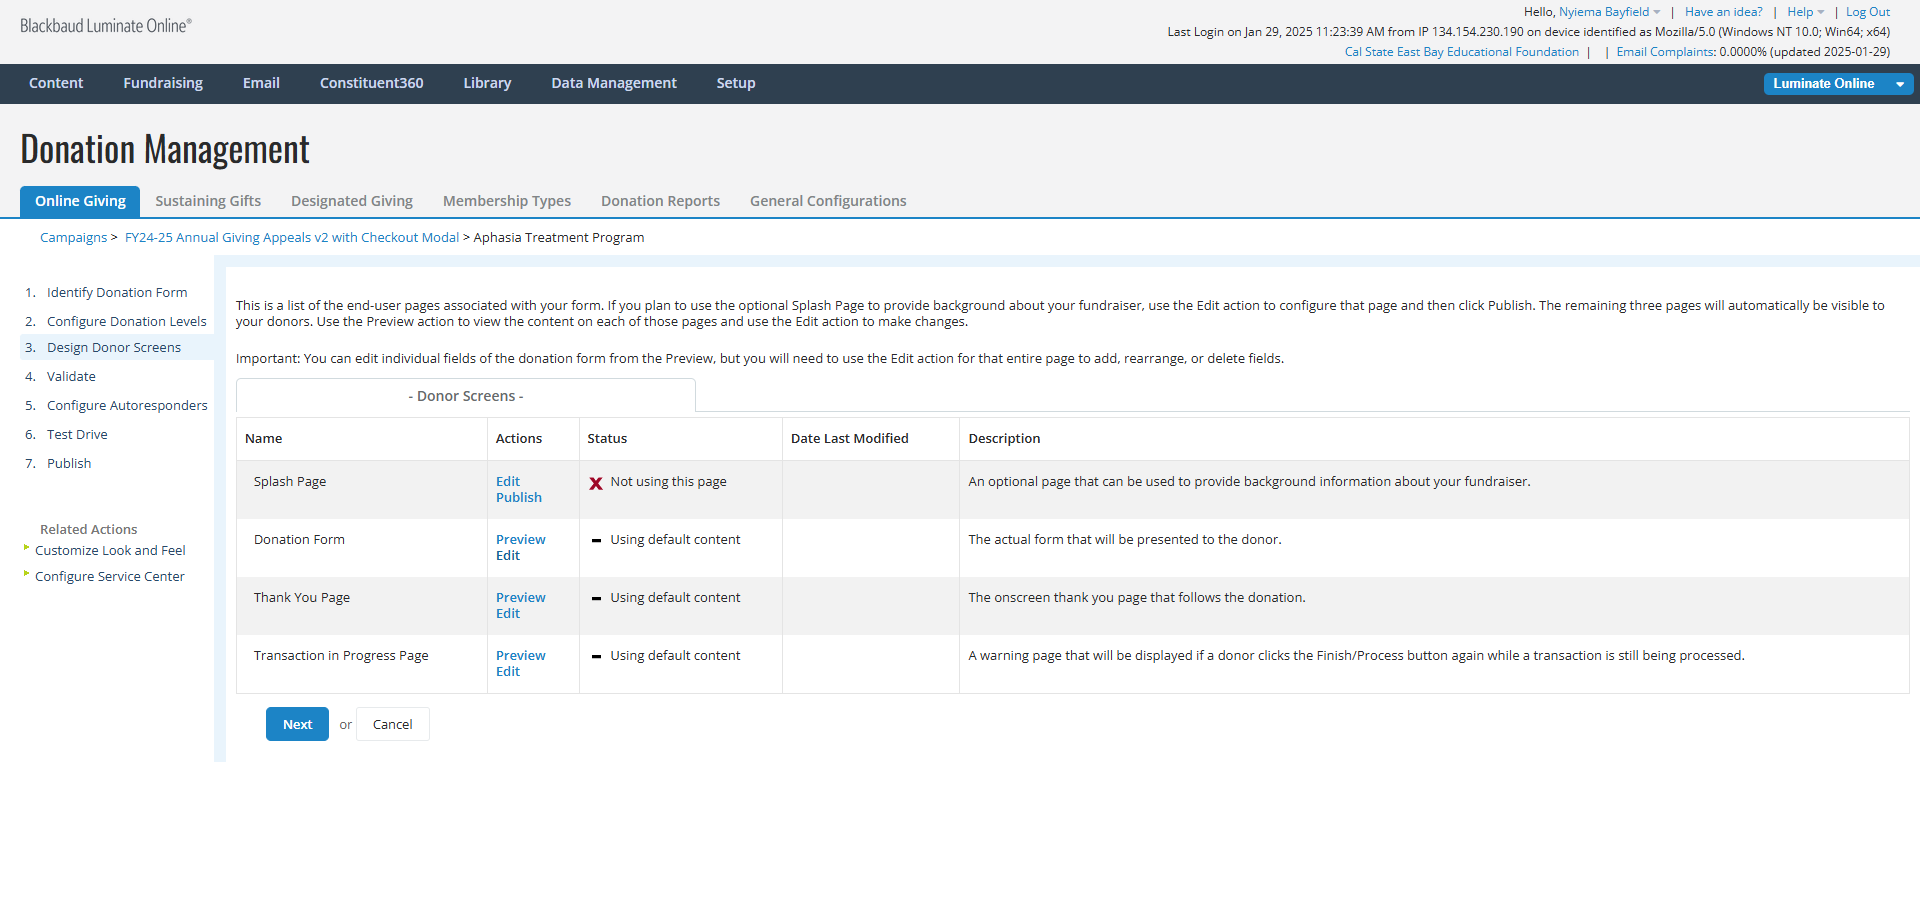Viewport: 1920px width, 919px height.
Task: Expand the Nyiema Bayfield user menu
Action: pos(1609,12)
